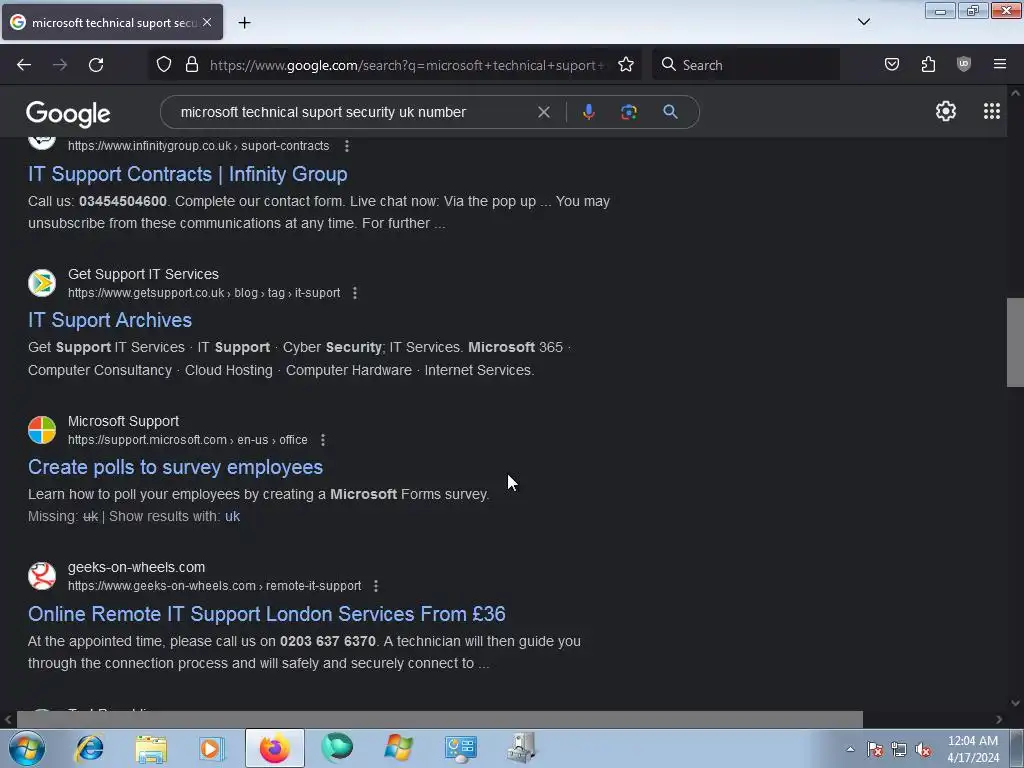Start Google voice search microphone
This screenshot has width=1024, height=768.
pos(588,112)
